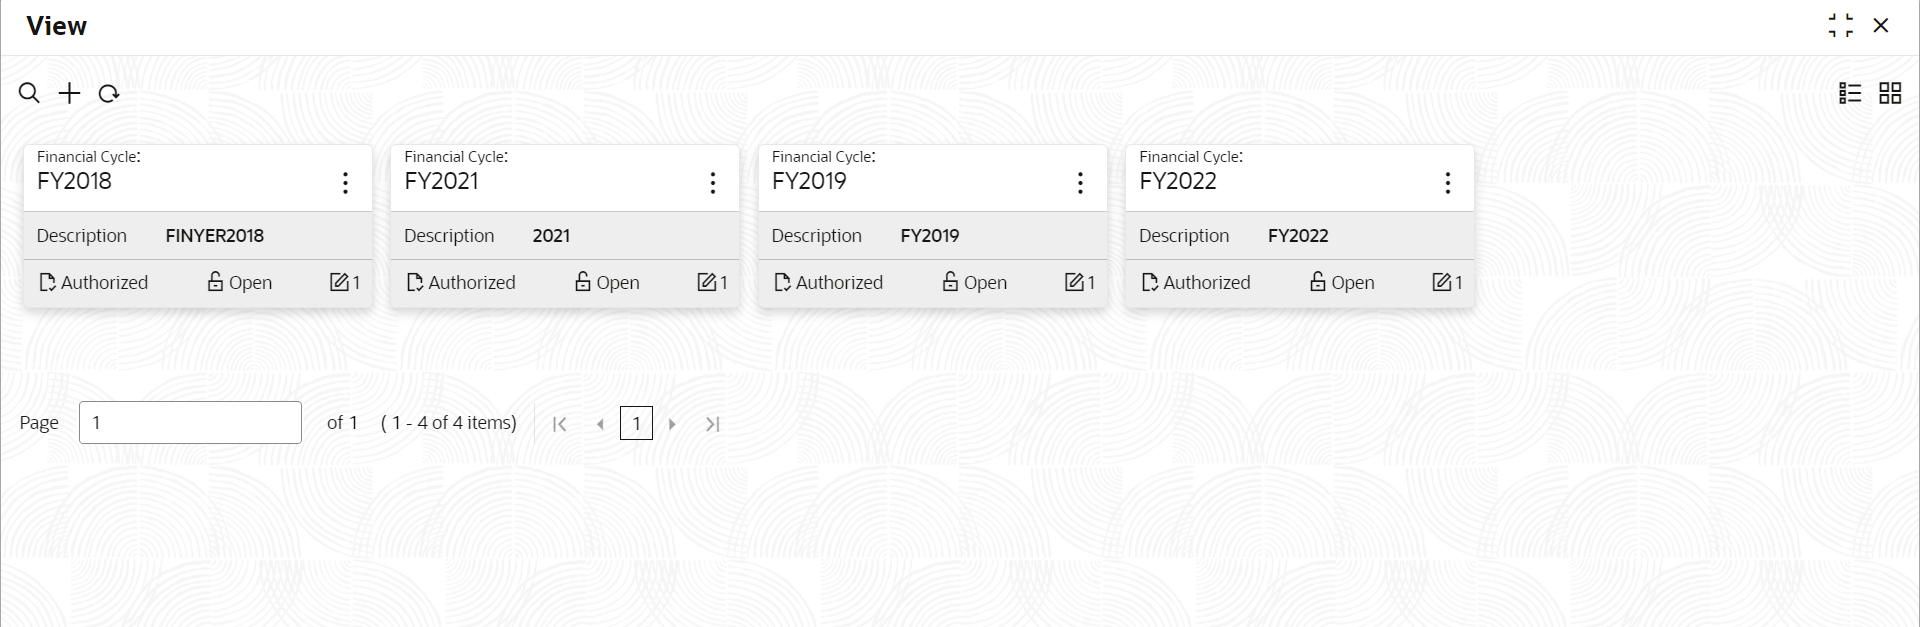Go to the first page

coord(560,424)
